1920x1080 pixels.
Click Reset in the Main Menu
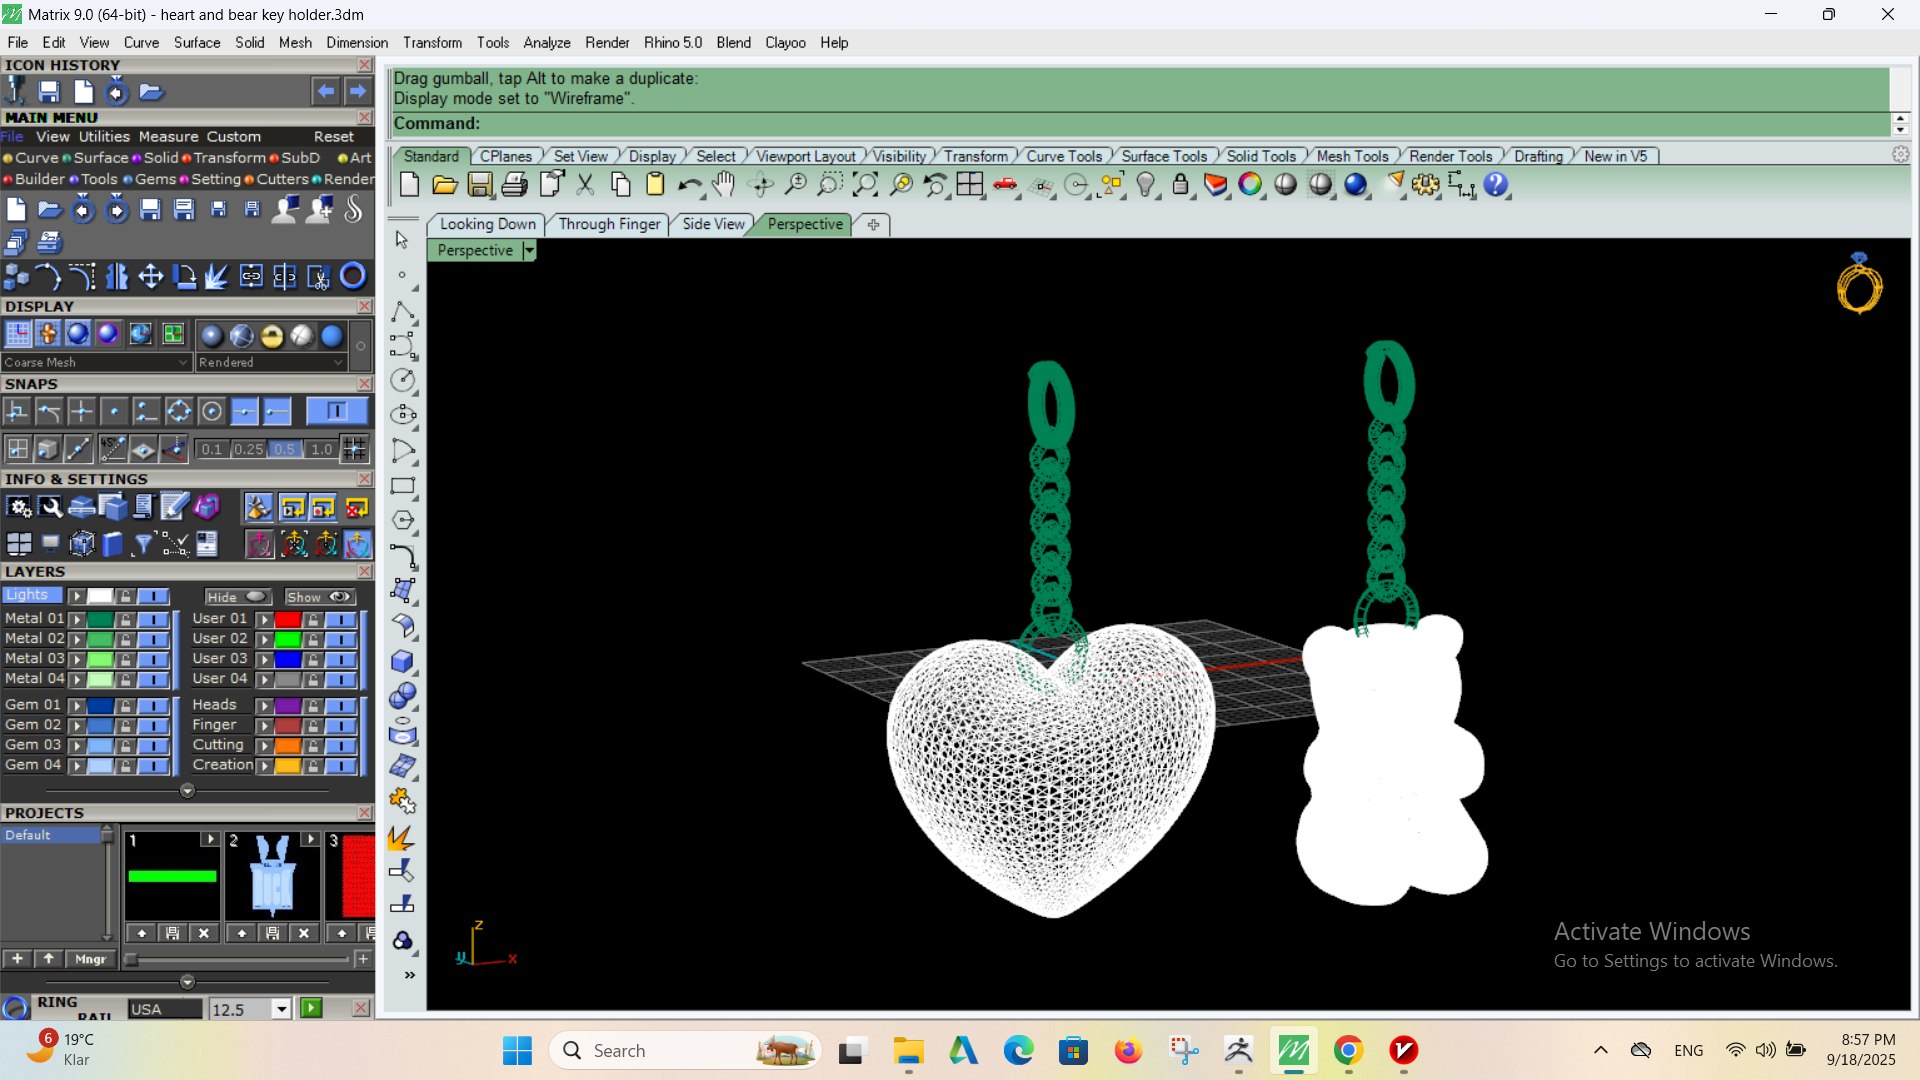coord(334,137)
